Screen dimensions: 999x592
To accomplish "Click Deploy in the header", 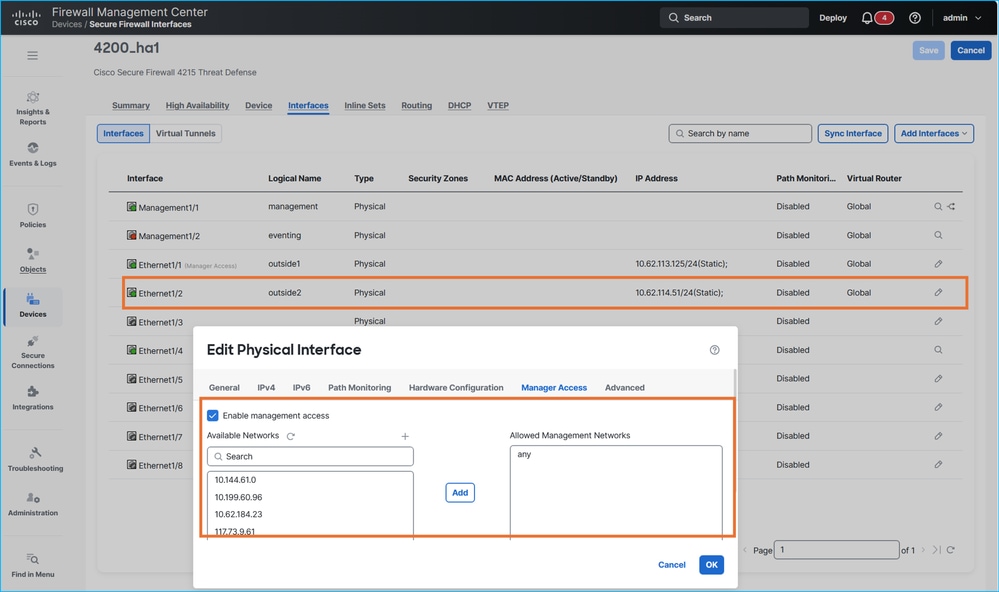I will click(833, 18).
